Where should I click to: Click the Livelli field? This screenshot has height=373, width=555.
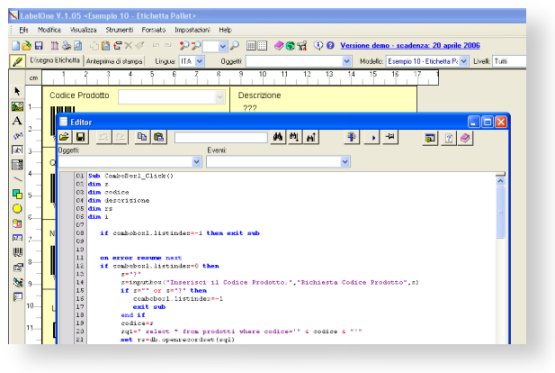510,61
